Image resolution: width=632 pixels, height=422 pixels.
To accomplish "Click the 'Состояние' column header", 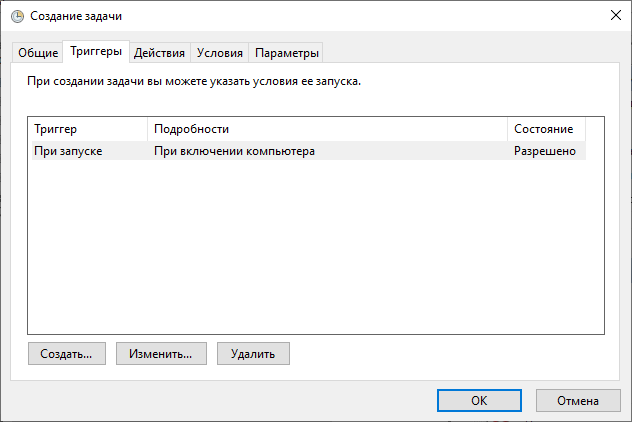I will [545, 130].
